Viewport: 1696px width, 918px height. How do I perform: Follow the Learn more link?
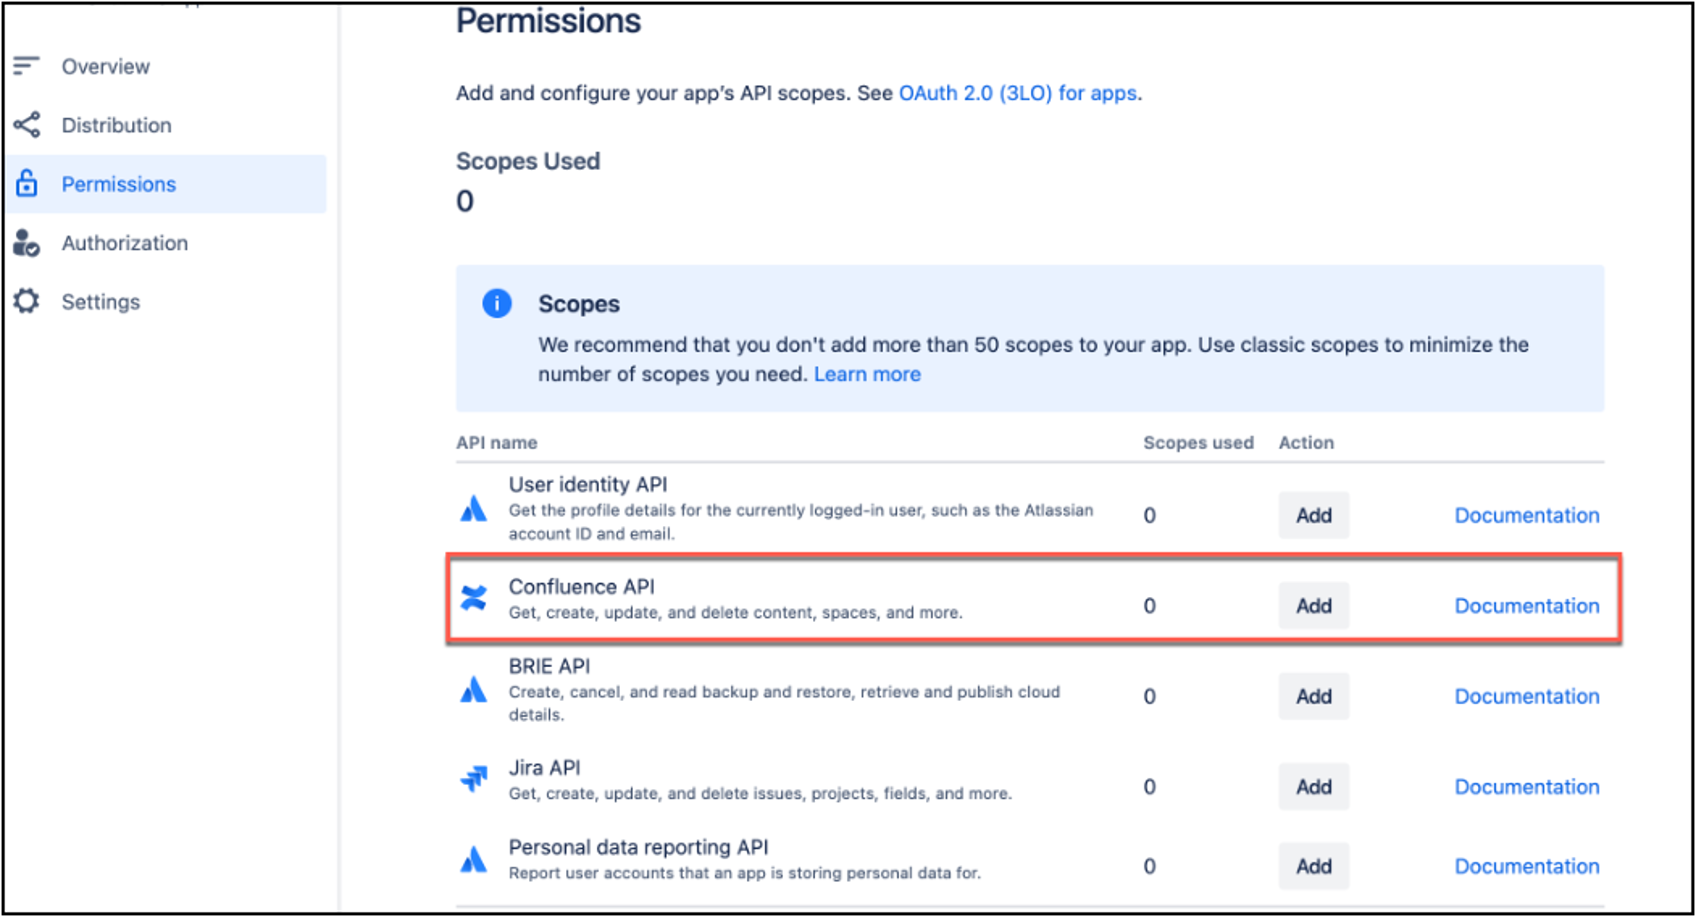[867, 374]
